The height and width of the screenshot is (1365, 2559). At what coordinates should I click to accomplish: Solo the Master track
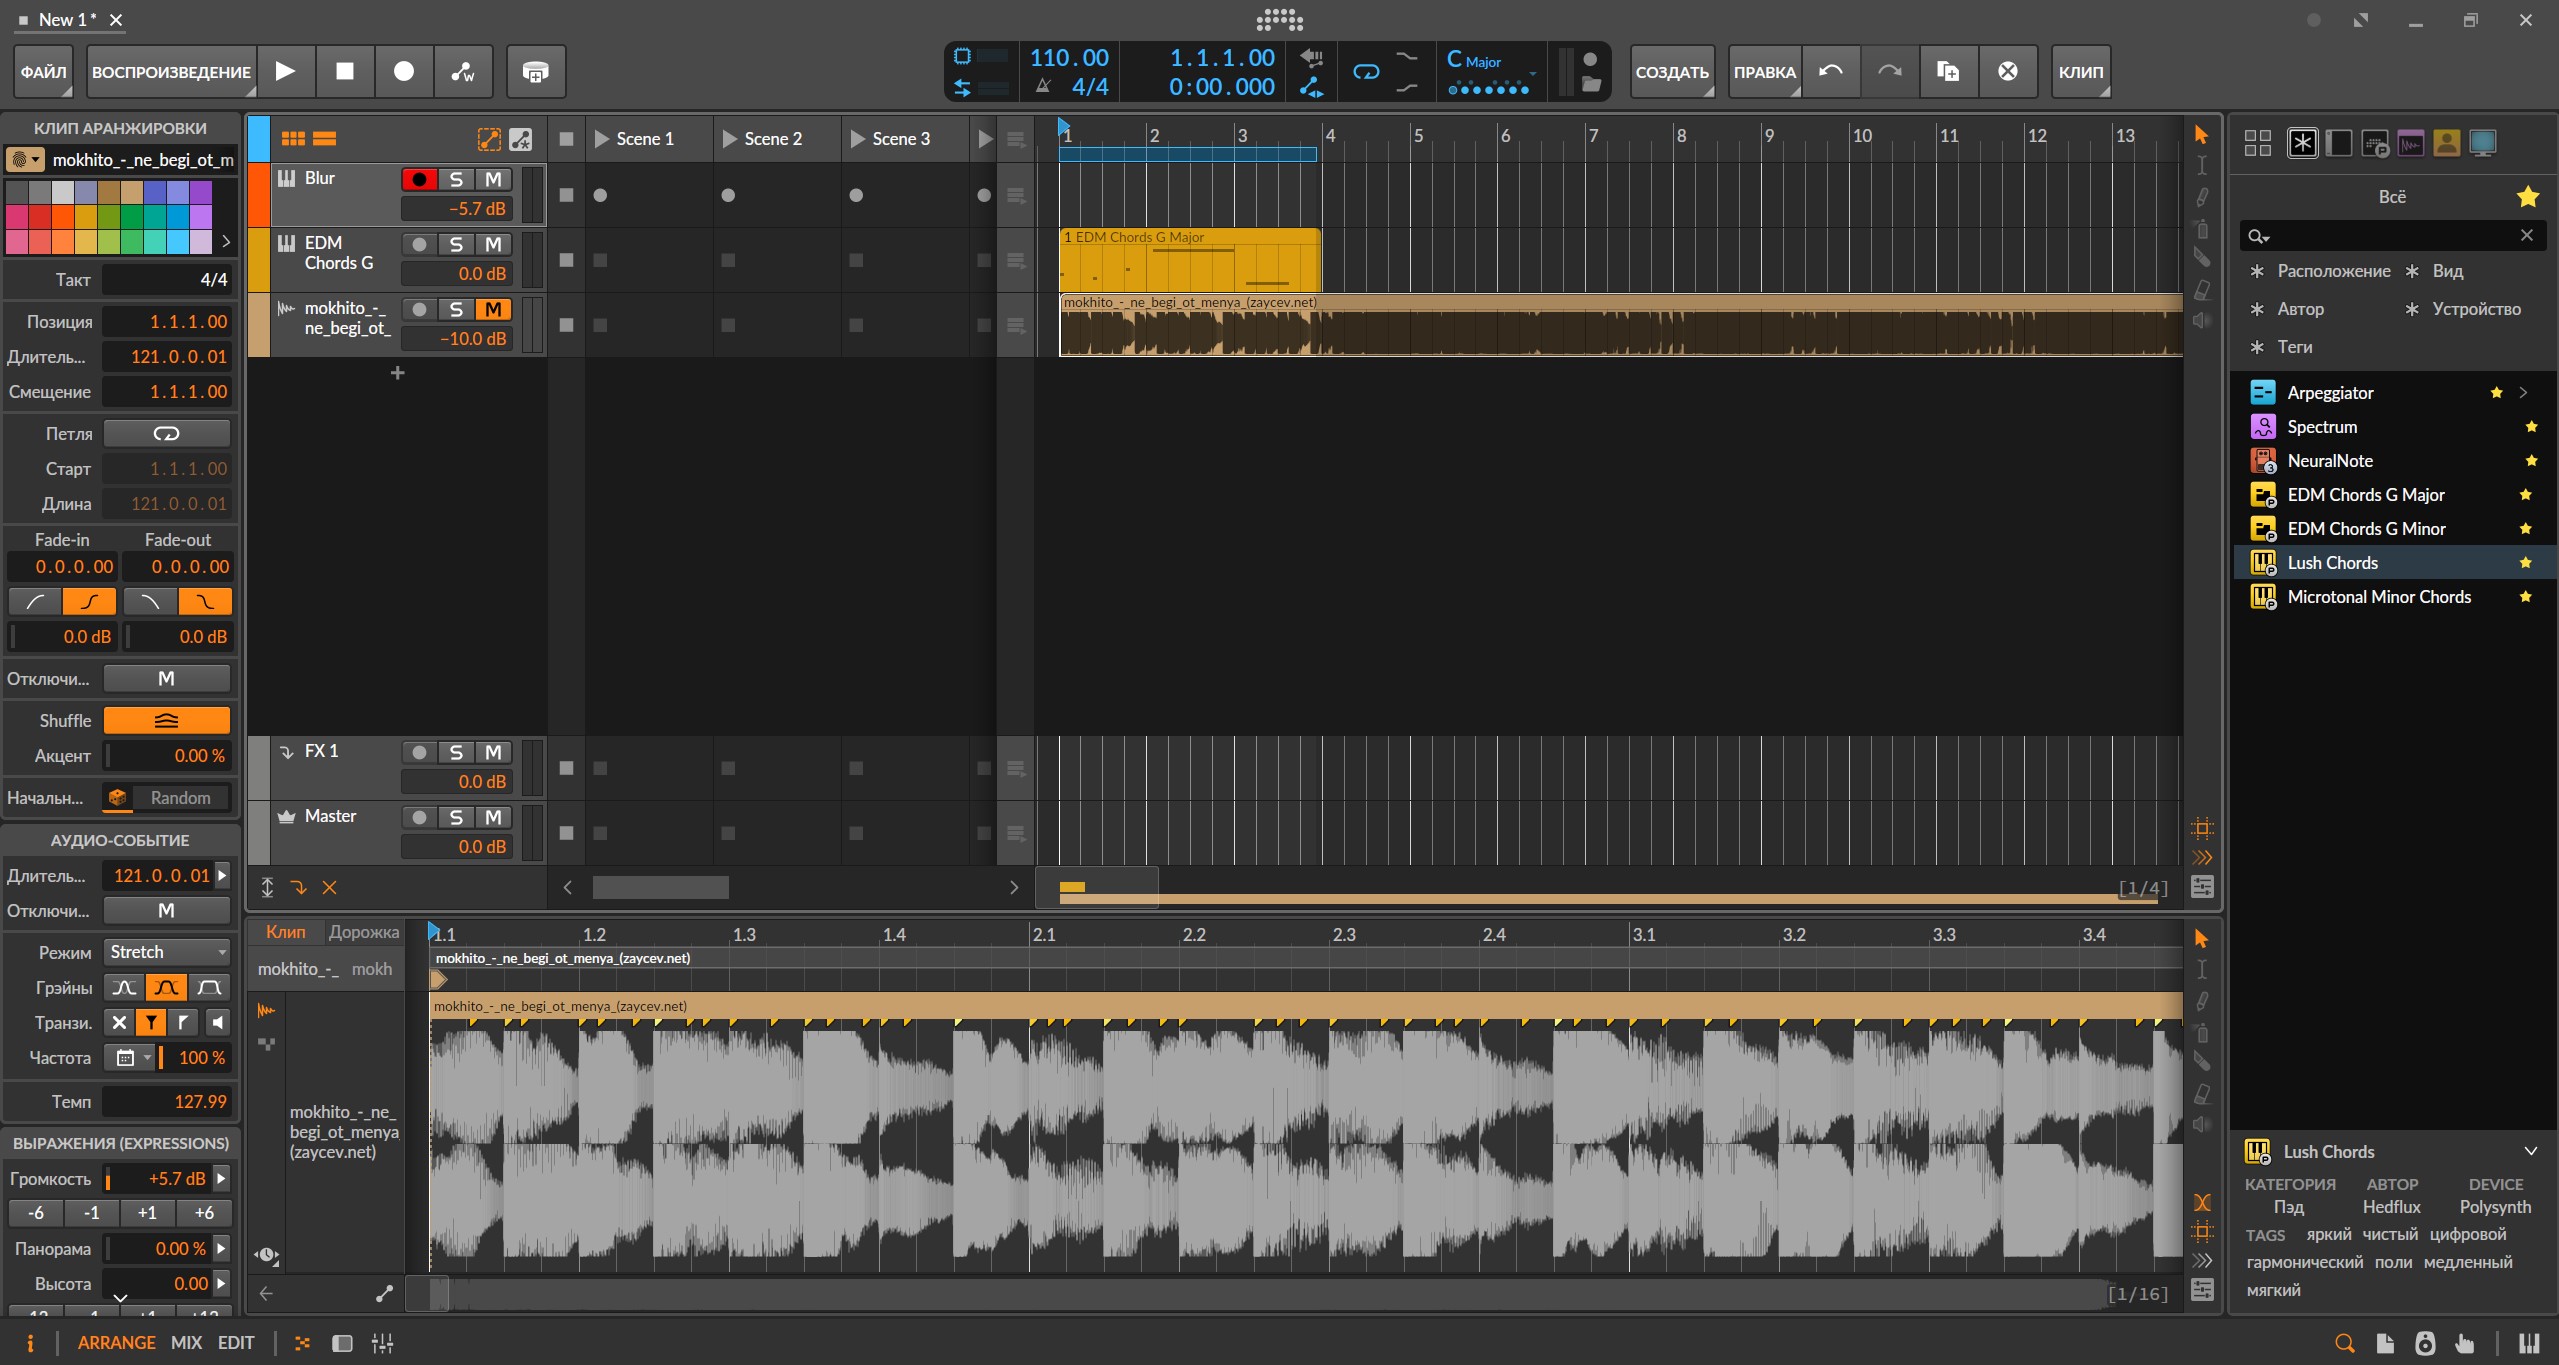tap(456, 817)
